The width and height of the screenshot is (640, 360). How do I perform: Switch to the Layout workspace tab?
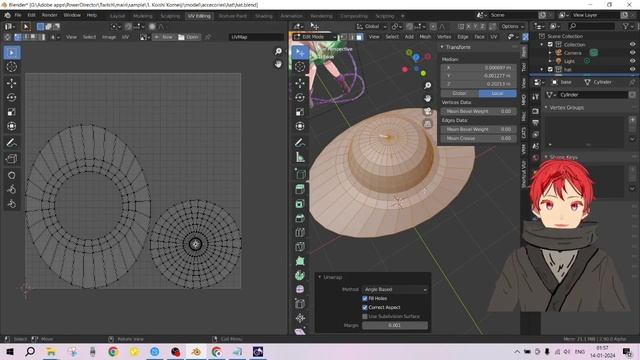(118, 16)
